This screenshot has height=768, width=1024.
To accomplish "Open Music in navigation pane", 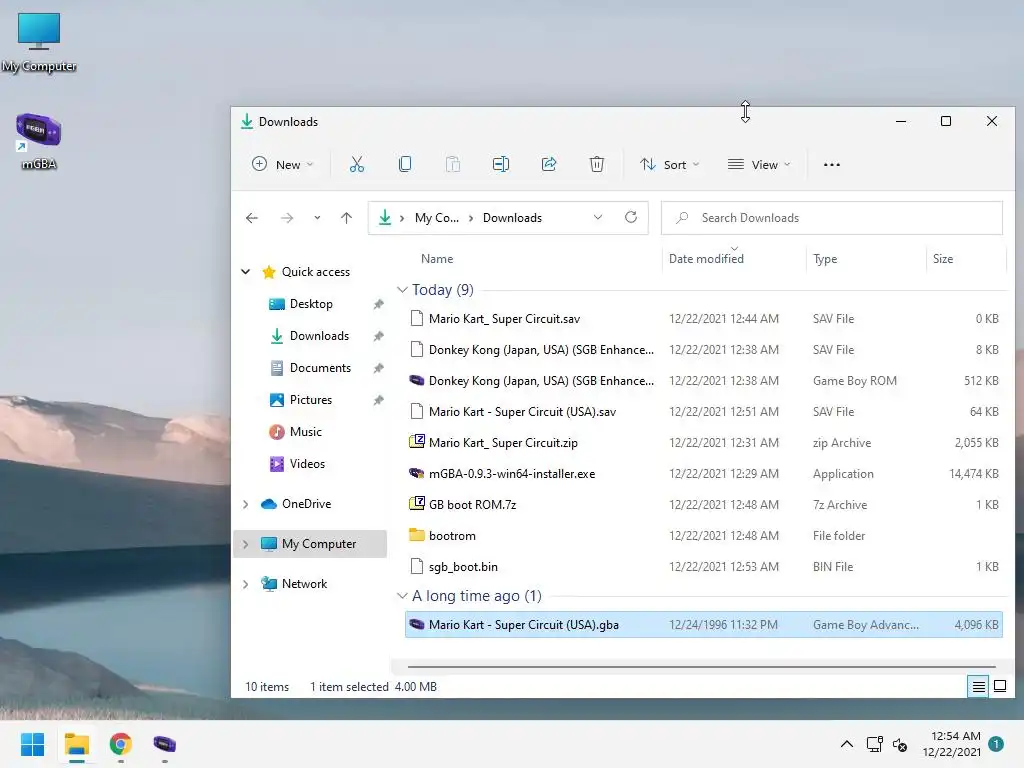I will (306, 432).
